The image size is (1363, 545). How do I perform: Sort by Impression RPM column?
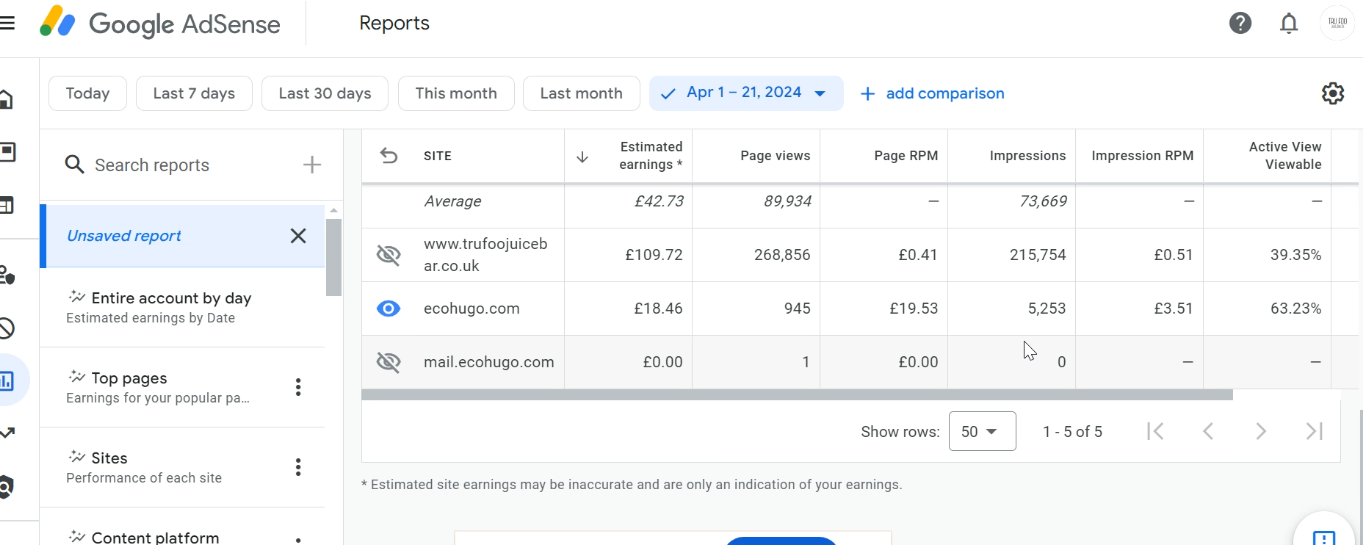1142,156
